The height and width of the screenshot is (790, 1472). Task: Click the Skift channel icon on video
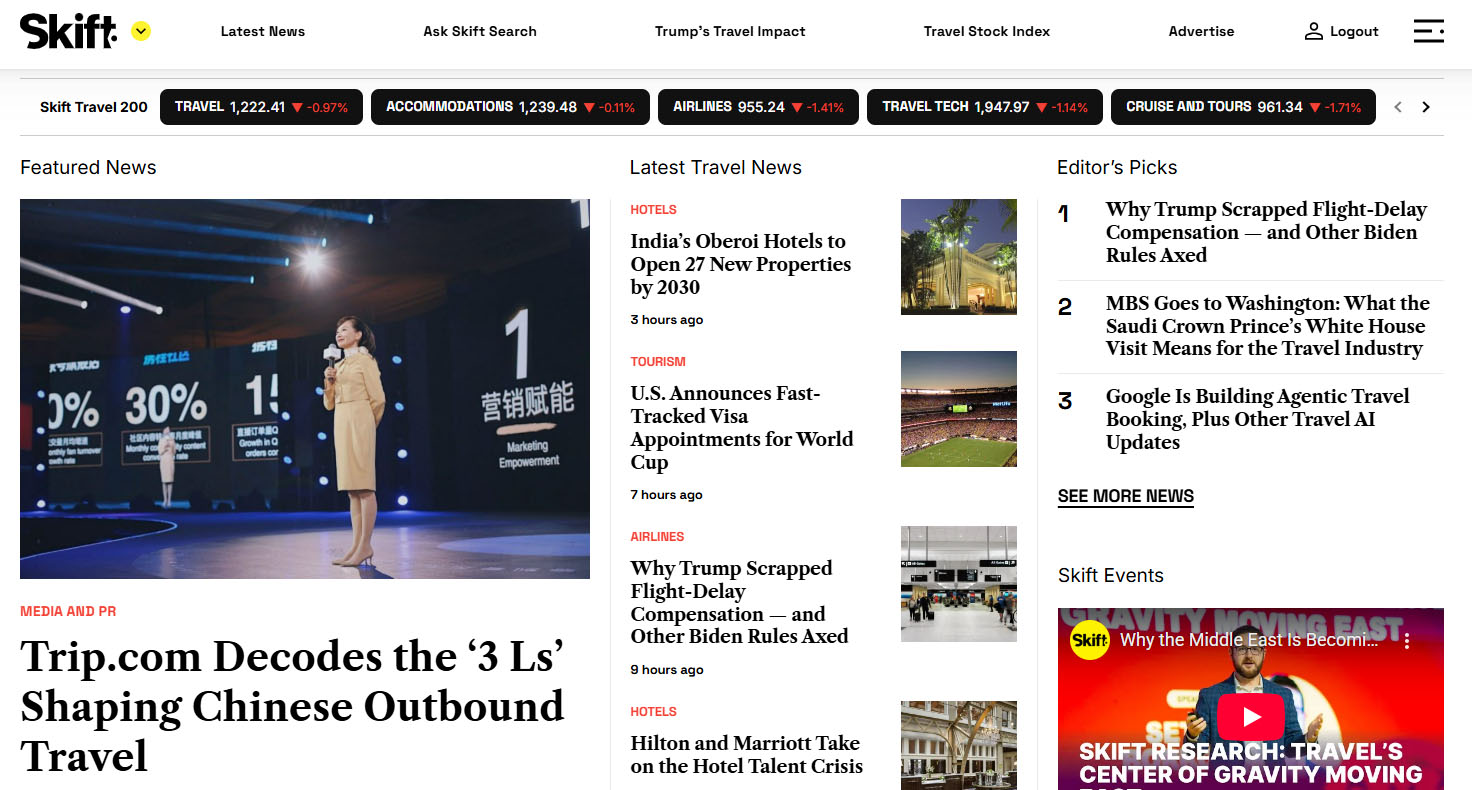pyautogui.click(x=1089, y=640)
